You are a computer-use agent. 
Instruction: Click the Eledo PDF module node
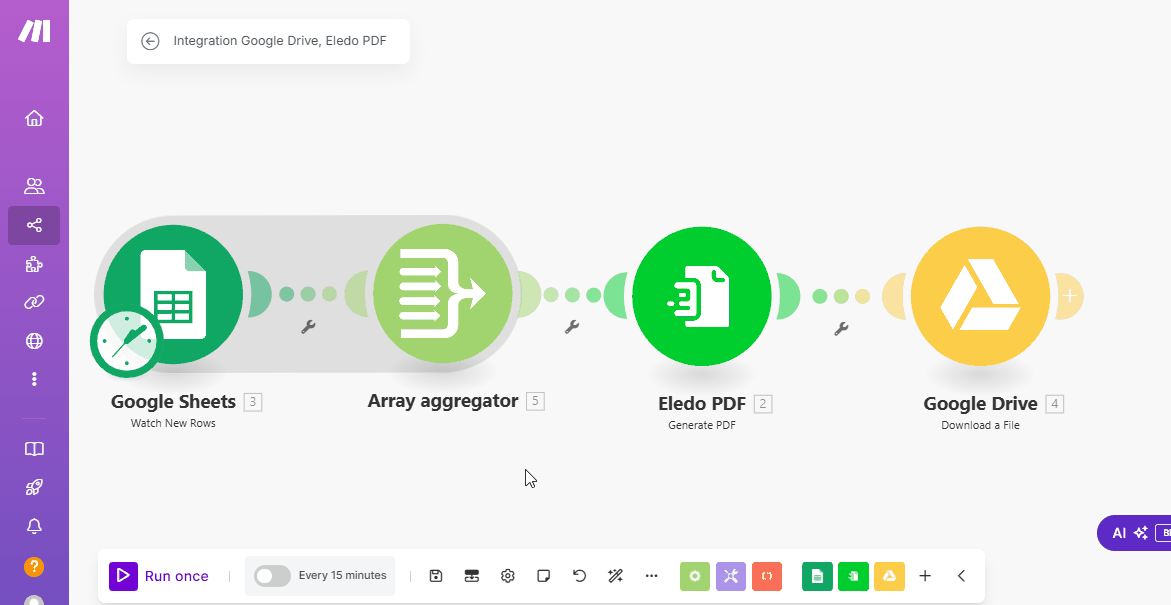702,296
